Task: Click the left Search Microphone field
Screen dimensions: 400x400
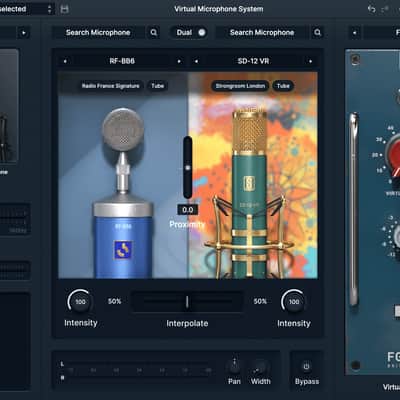Action: tap(98, 32)
